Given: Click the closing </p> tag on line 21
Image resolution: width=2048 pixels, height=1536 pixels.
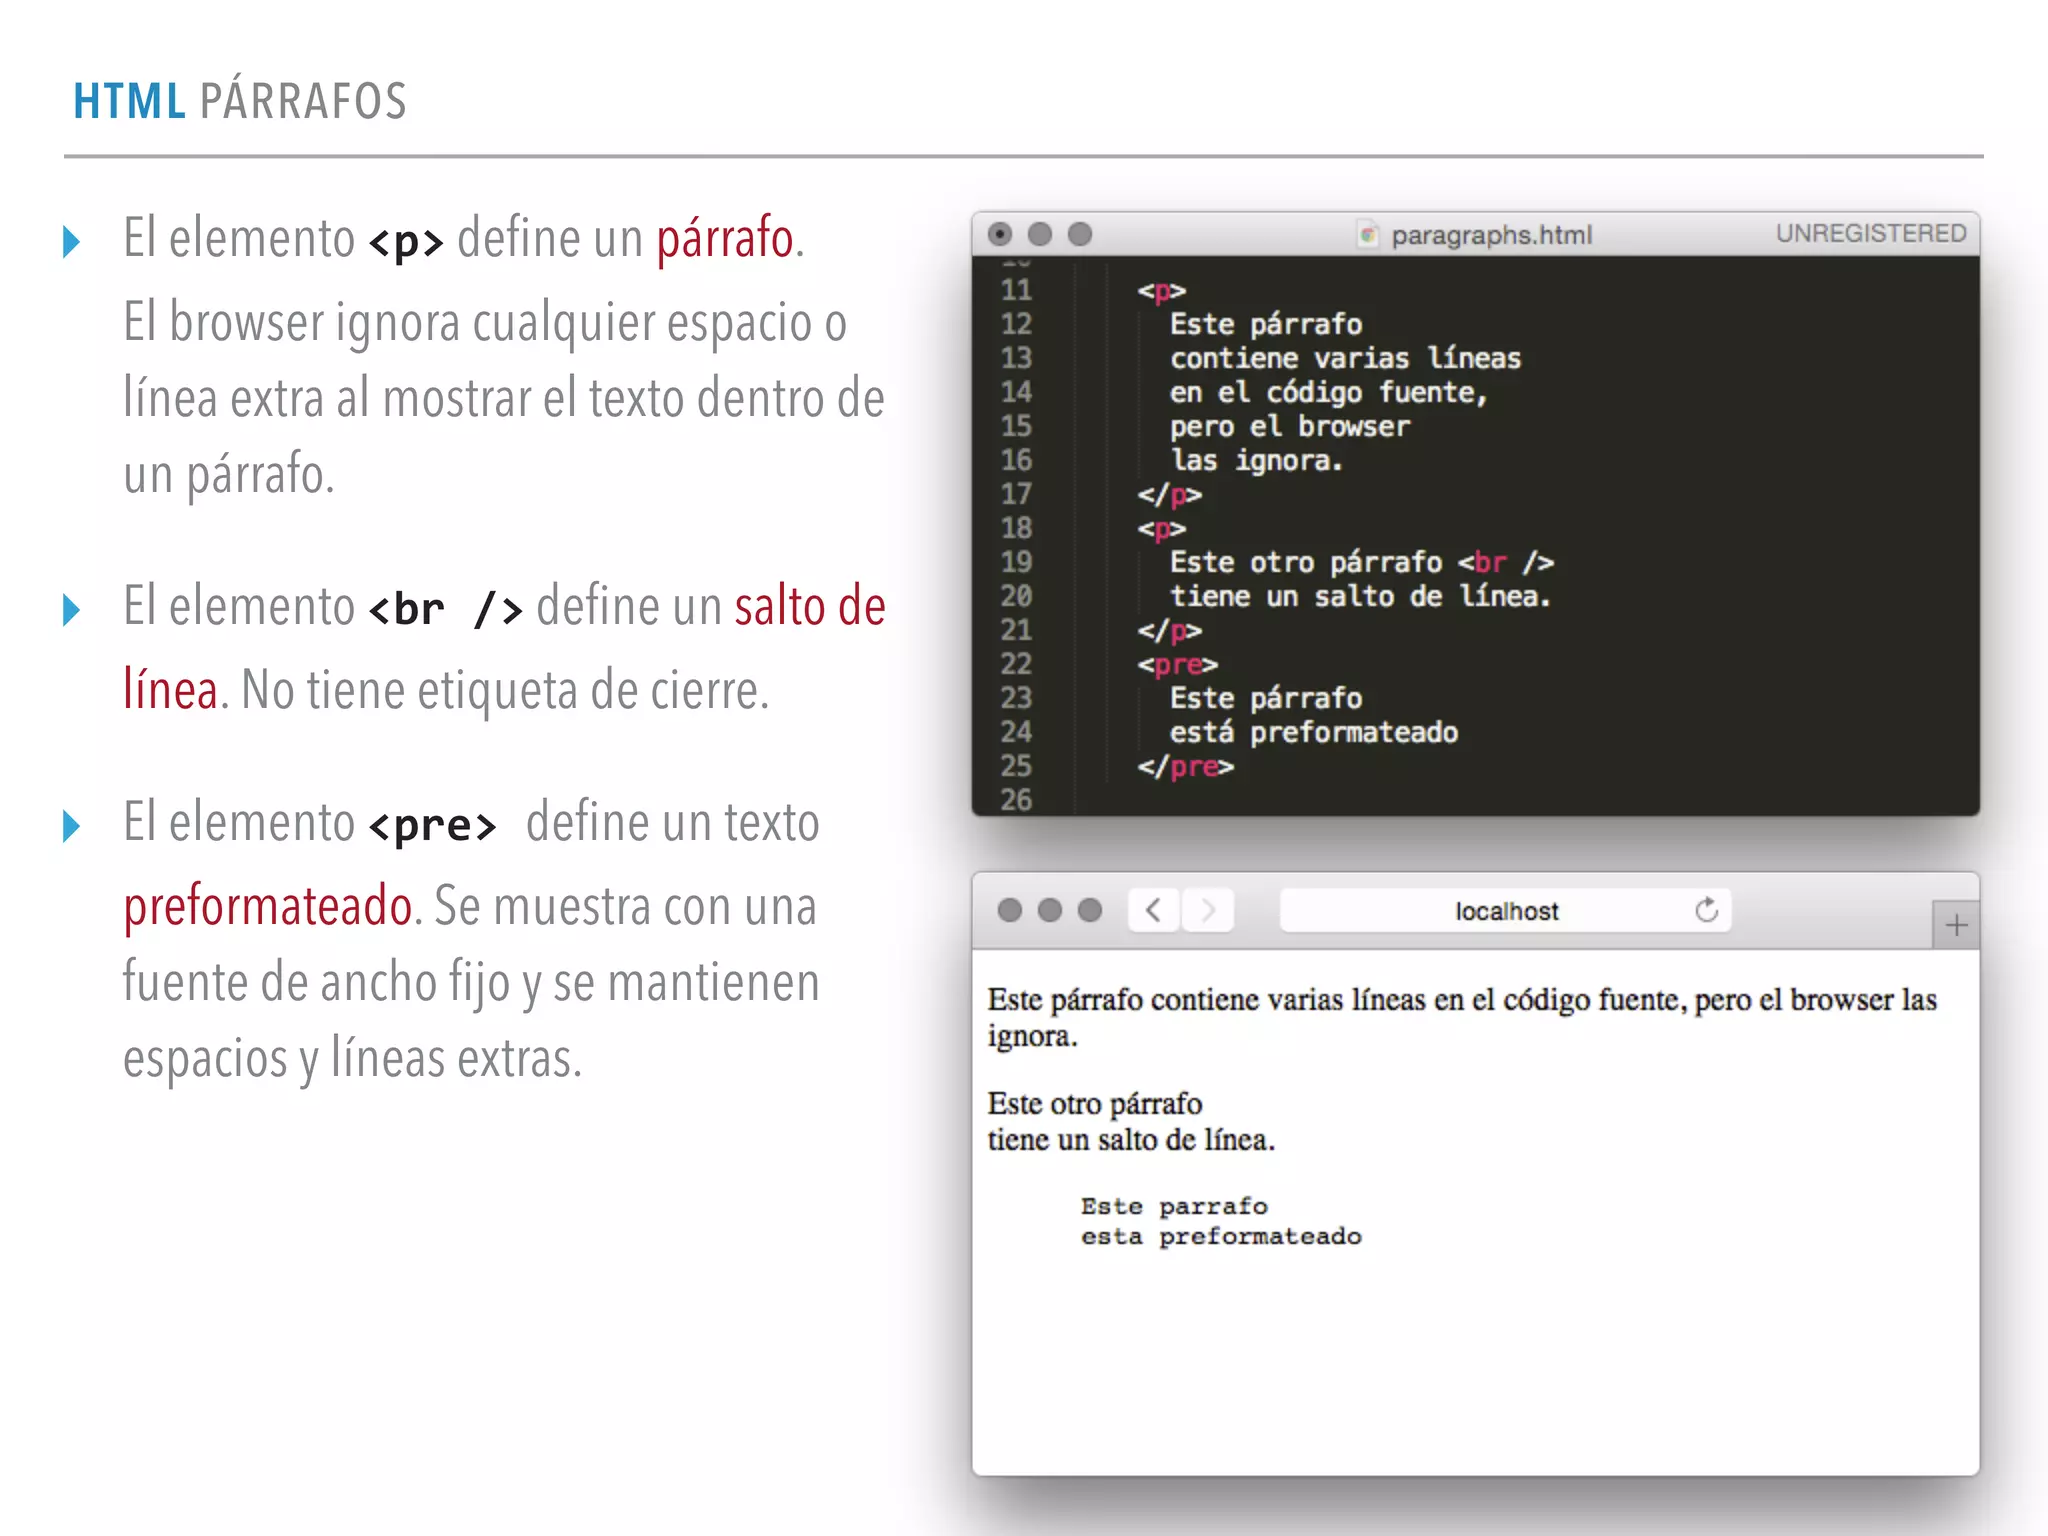Looking at the screenshot, I should point(1169,631).
